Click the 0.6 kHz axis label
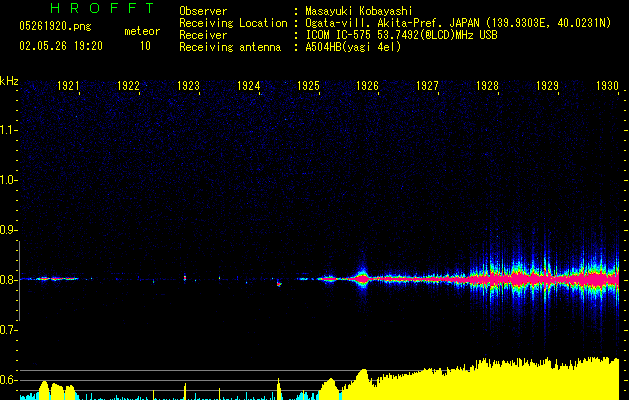Viewport: 629px width, 400px height. click(7, 380)
